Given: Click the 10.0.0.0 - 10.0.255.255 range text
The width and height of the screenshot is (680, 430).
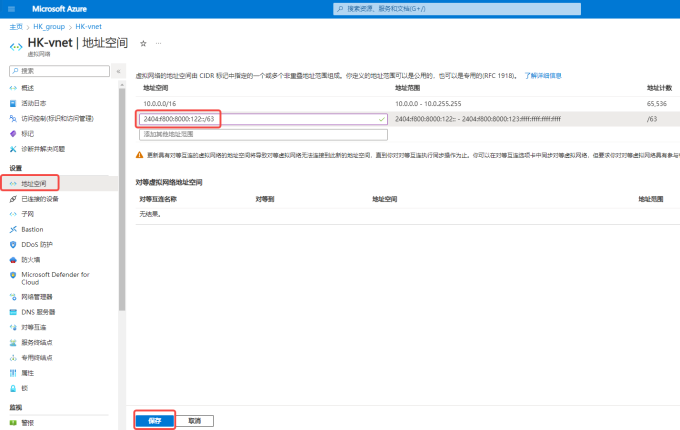Looking at the screenshot, I should (x=428, y=104).
